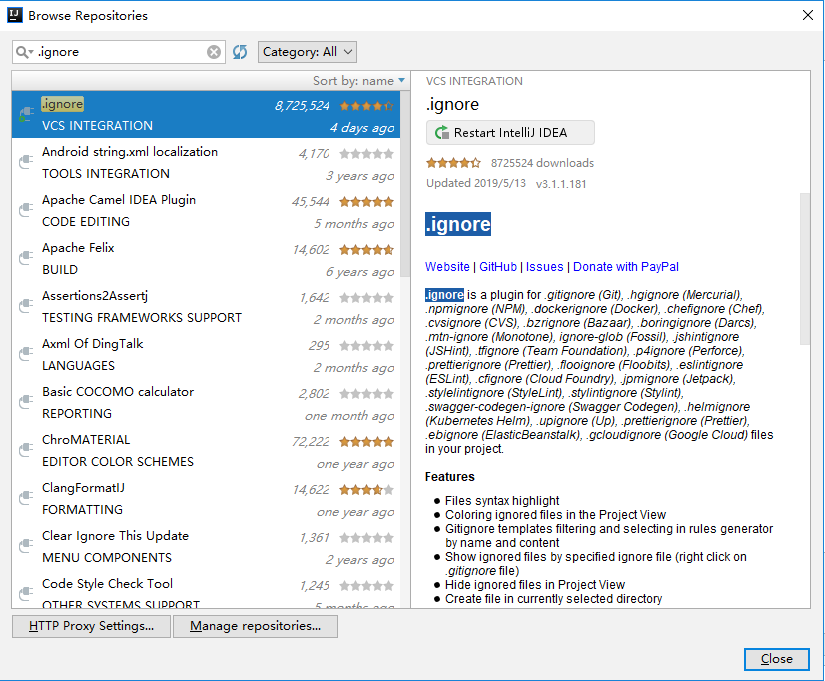Screen dimensions: 825x681
Task: Close the Browse Repositories dialog with Close button
Action: (x=777, y=659)
